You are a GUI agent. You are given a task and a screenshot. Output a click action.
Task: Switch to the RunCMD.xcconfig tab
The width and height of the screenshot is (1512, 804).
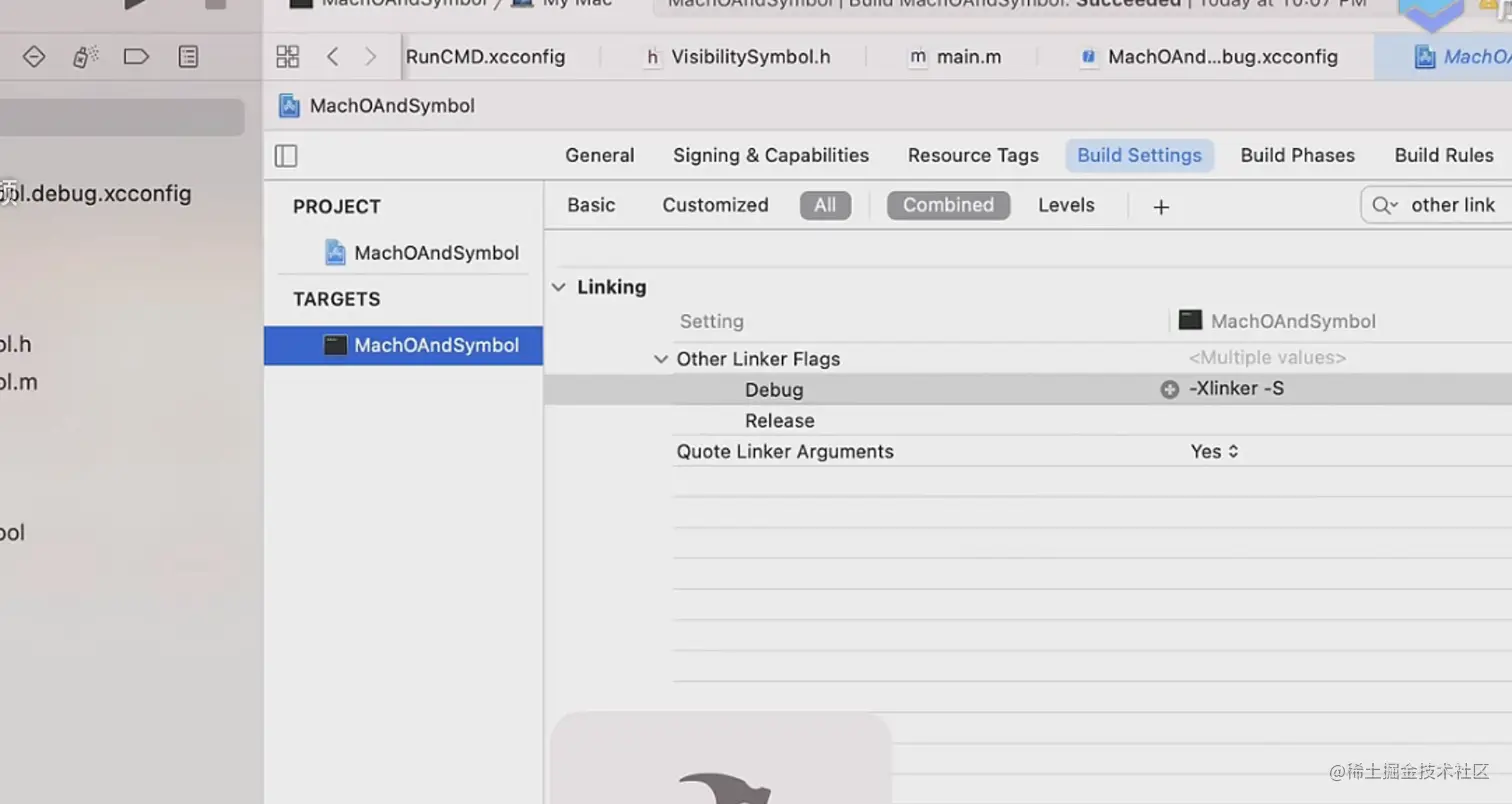[x=485, y=57]
